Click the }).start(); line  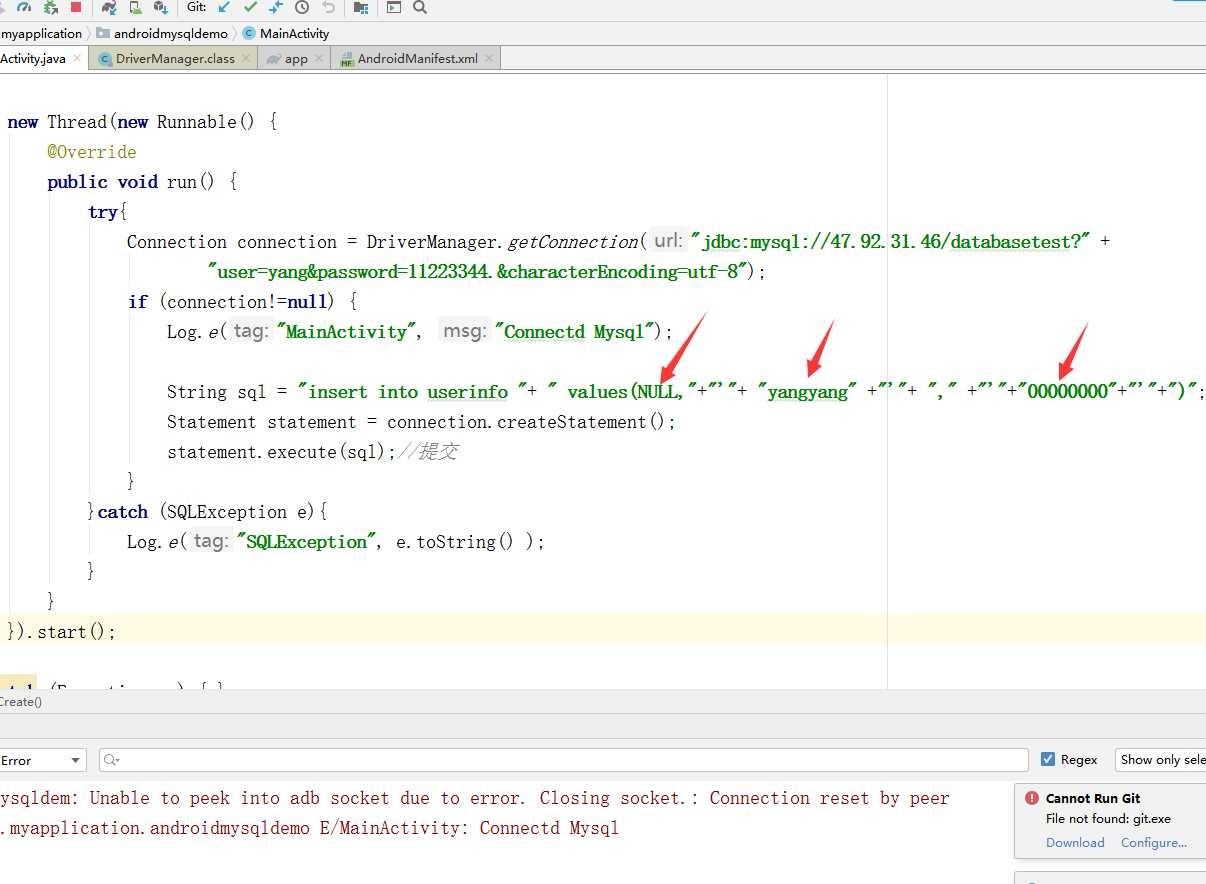(62, 632)
